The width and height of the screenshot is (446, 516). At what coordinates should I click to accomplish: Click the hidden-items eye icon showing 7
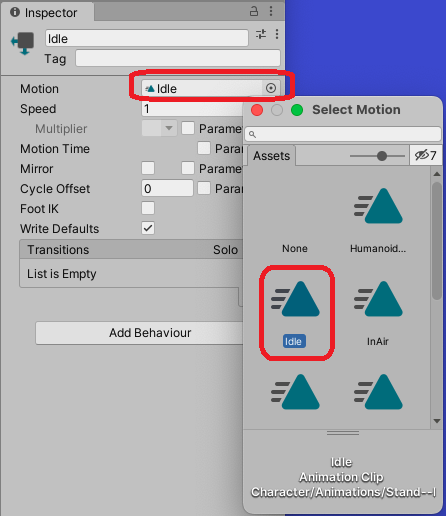click(x=425, y=155)
